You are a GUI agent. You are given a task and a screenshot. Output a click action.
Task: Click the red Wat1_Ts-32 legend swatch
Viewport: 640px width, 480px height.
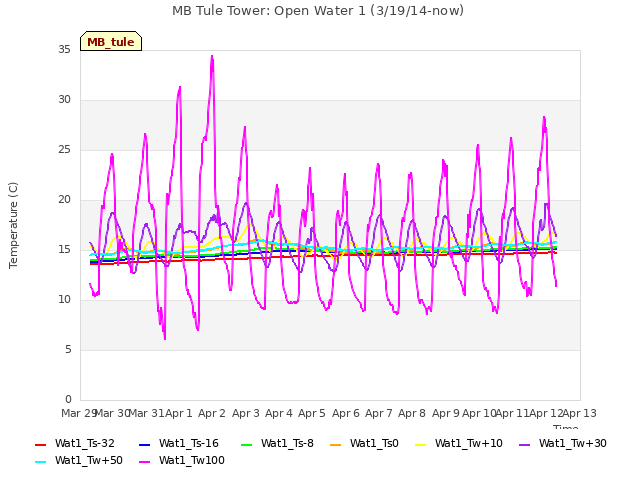tap(41, 444)
